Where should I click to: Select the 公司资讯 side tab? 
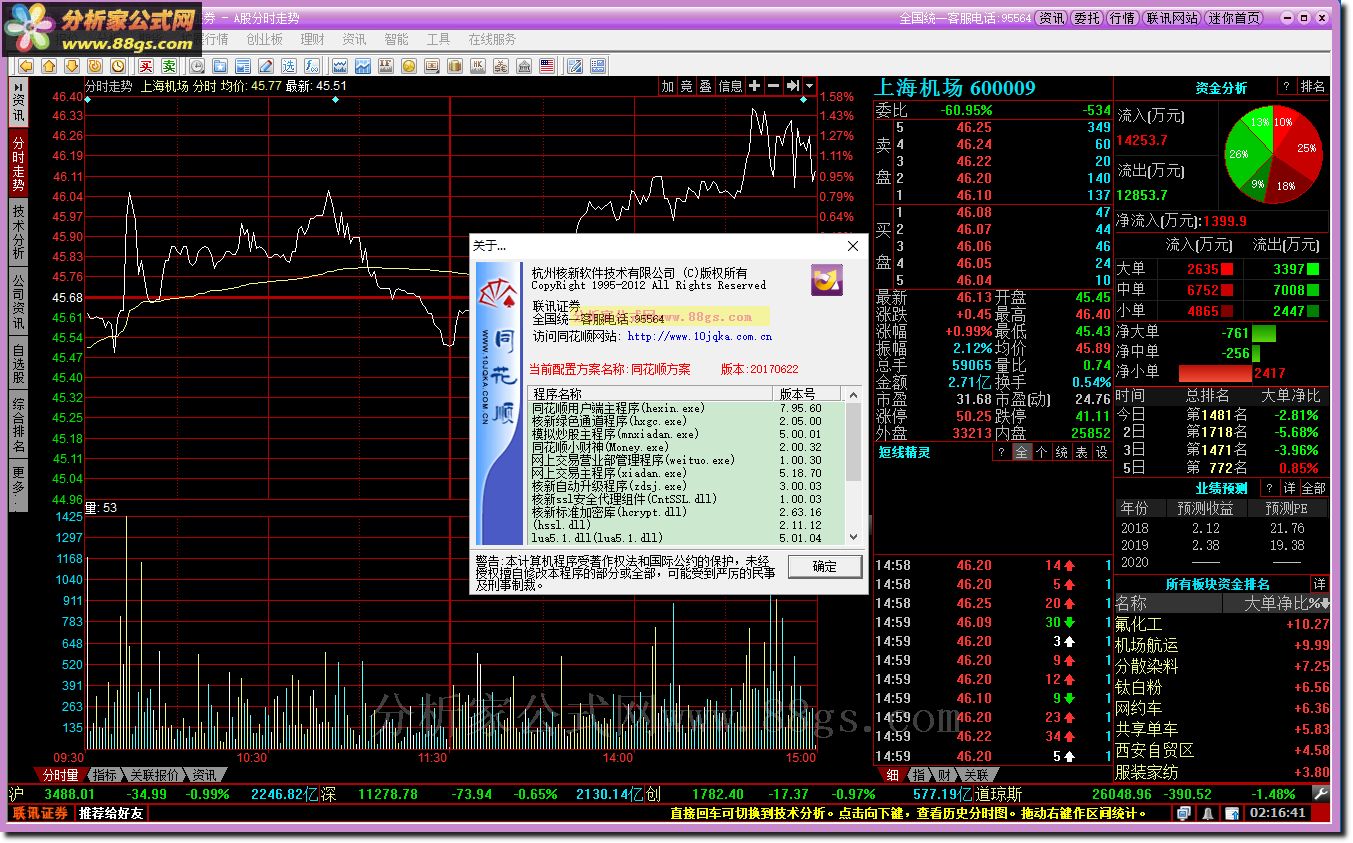[x=18, y=303]
